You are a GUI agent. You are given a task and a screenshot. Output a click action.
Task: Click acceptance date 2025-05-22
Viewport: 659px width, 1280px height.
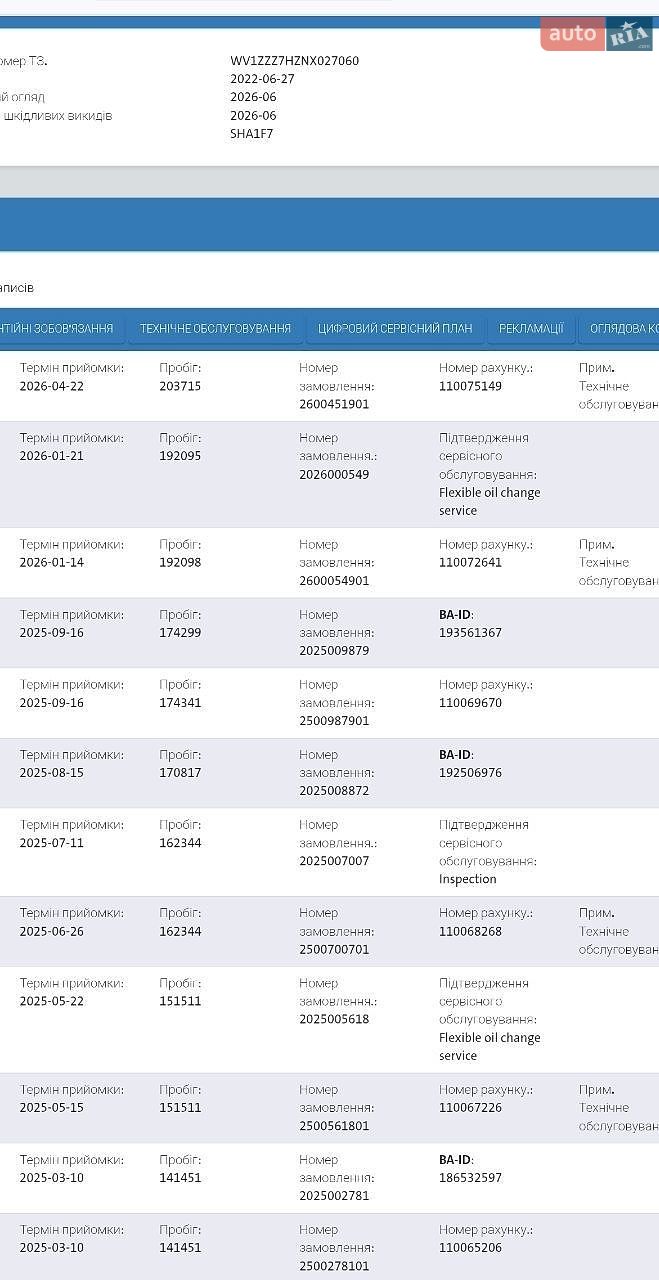[52, 1002]
